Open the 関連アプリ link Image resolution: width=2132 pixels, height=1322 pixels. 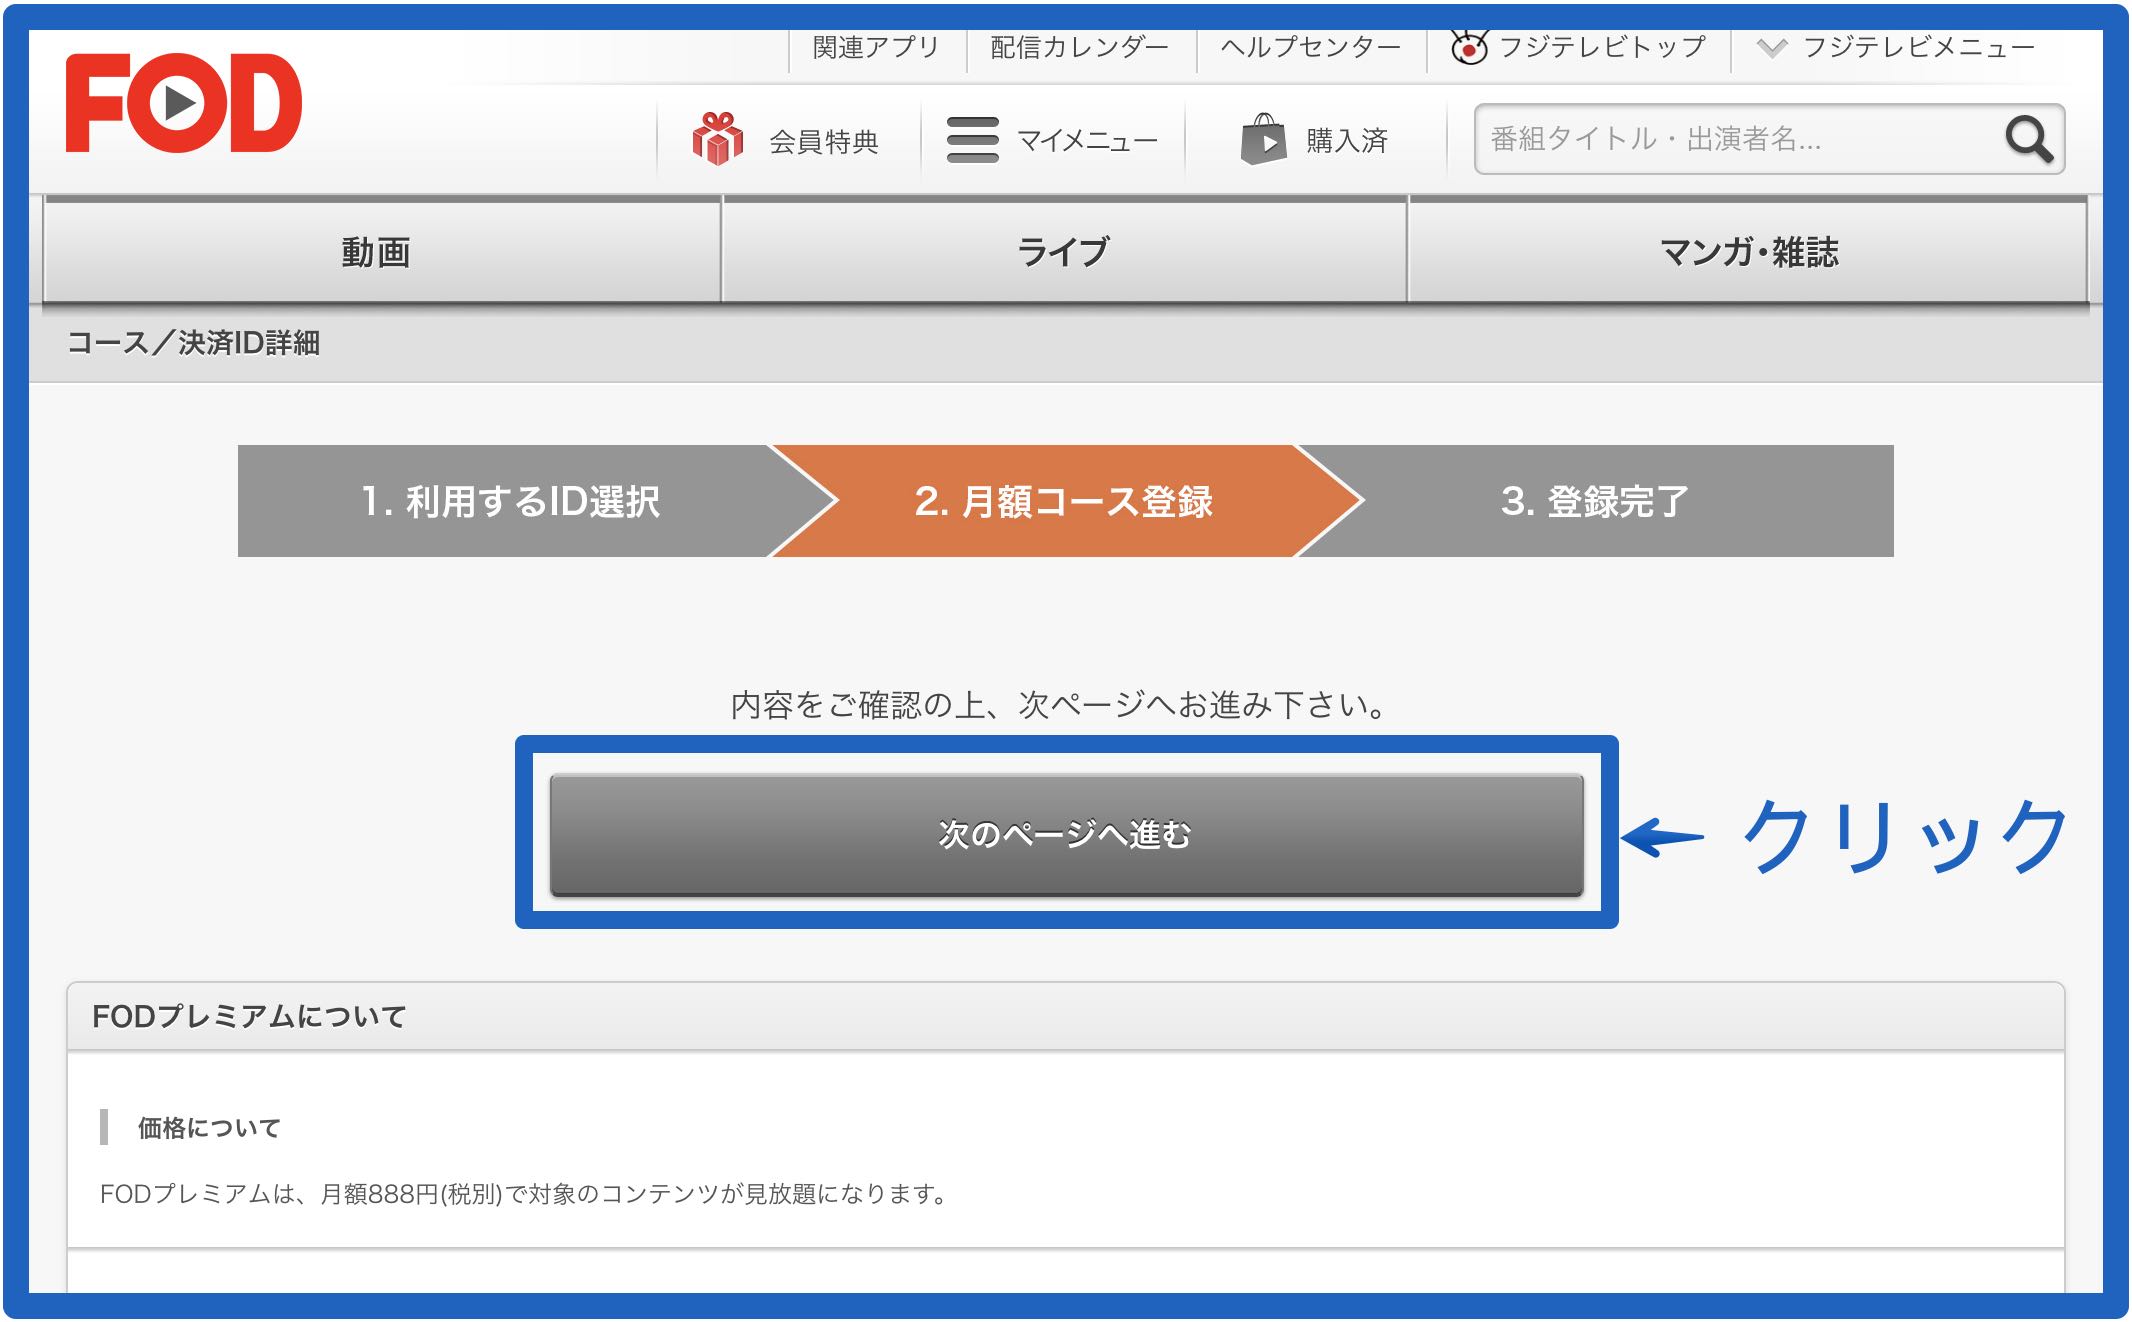pyautogui.click(x=876, y=47)
